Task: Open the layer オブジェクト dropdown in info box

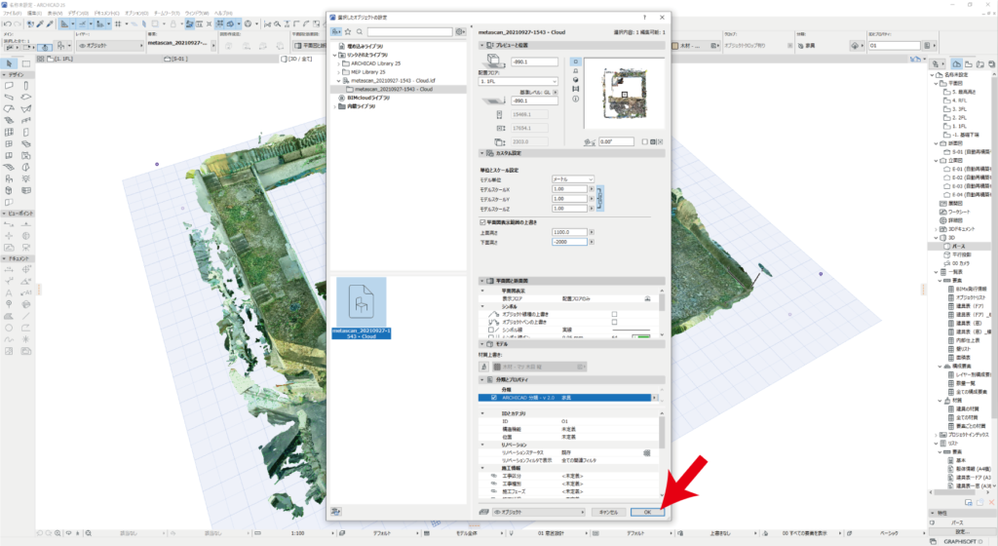Action: click(110, 46)
